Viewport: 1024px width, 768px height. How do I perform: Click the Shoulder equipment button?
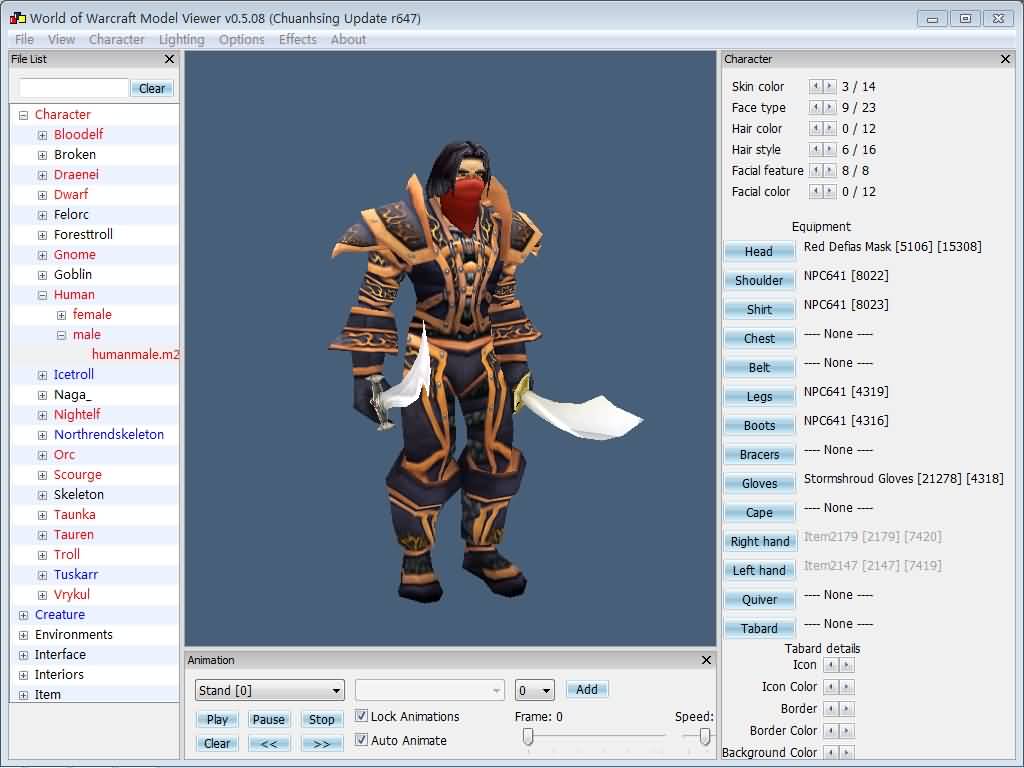pyautogui.click(x=759, y=280)
